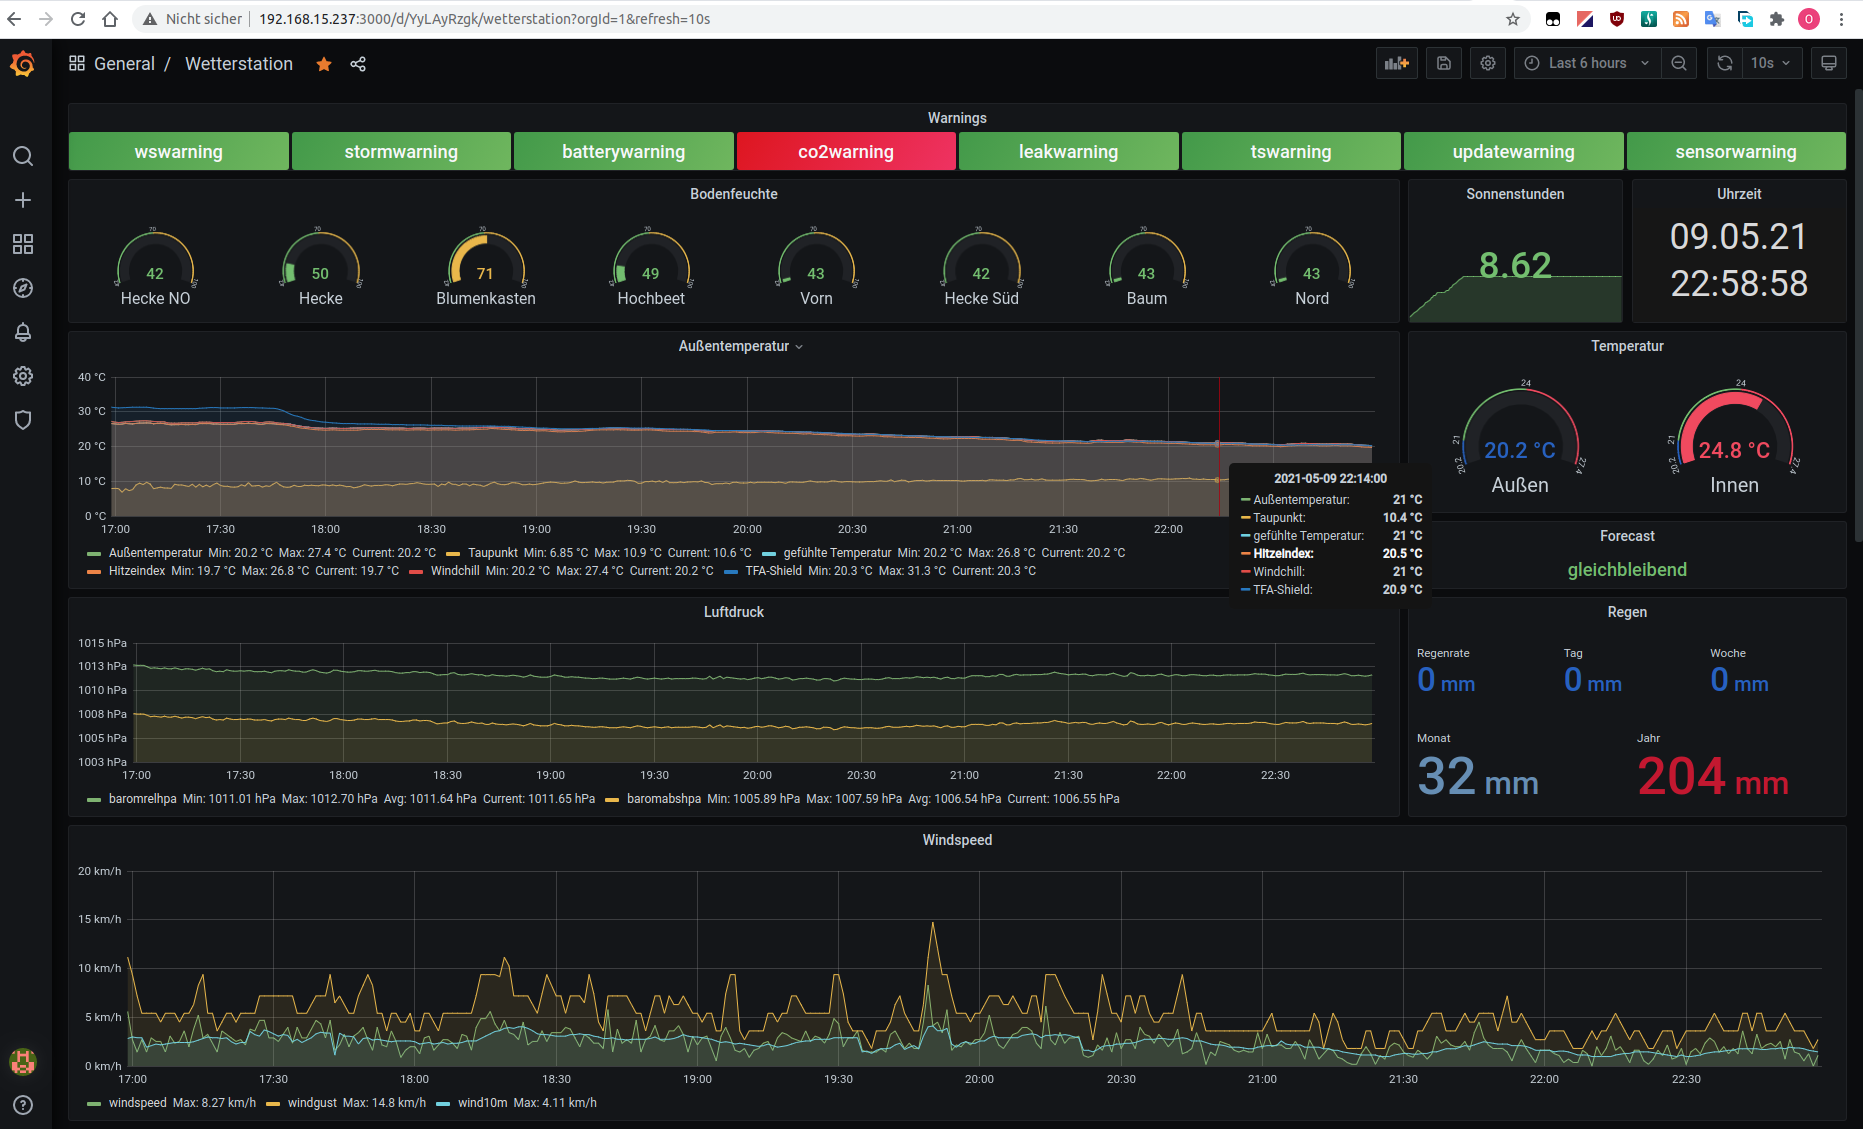Toggle Taupunkt series in Außentemperatur legend
Screen dimensions: 1863x1129
(x=492, y=553)
